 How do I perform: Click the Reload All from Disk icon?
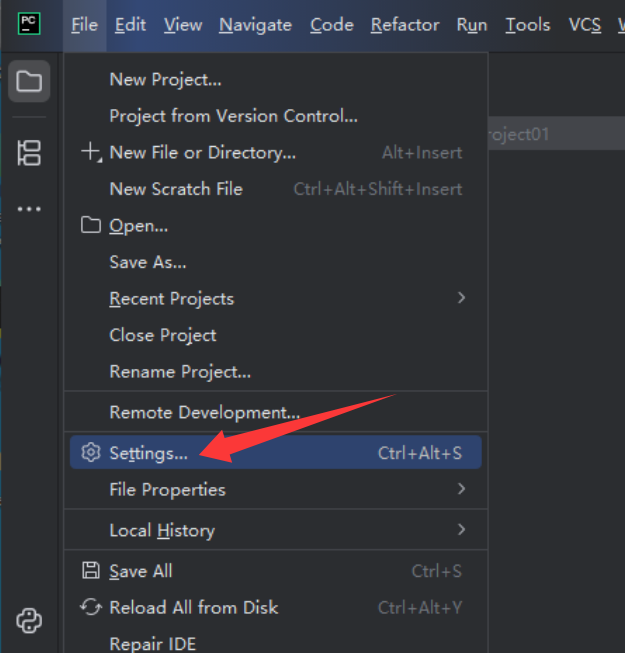pos(91,607)
